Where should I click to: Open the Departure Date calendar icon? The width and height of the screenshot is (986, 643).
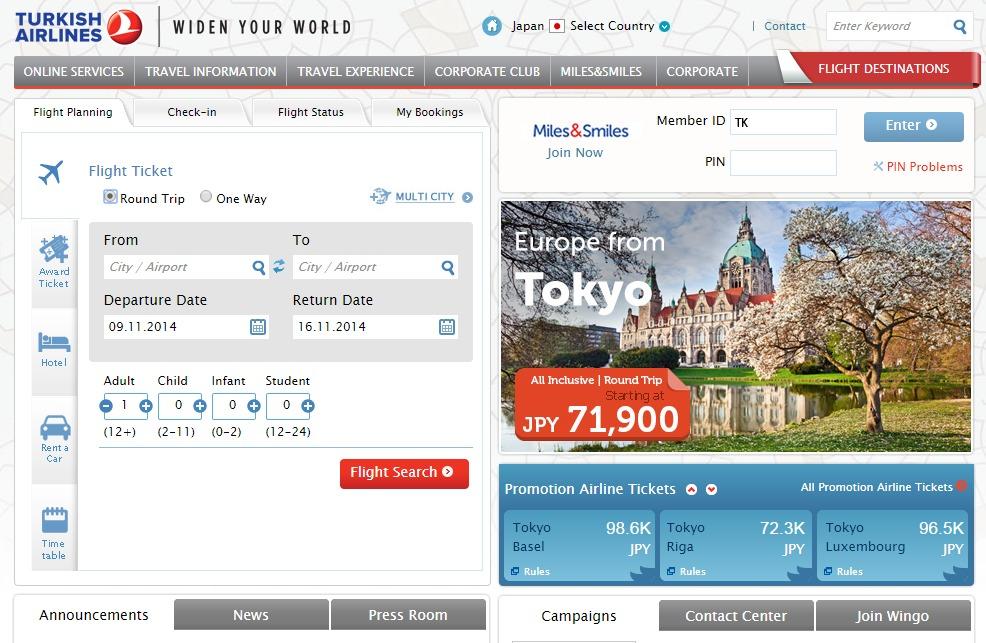tap(258, 327)
